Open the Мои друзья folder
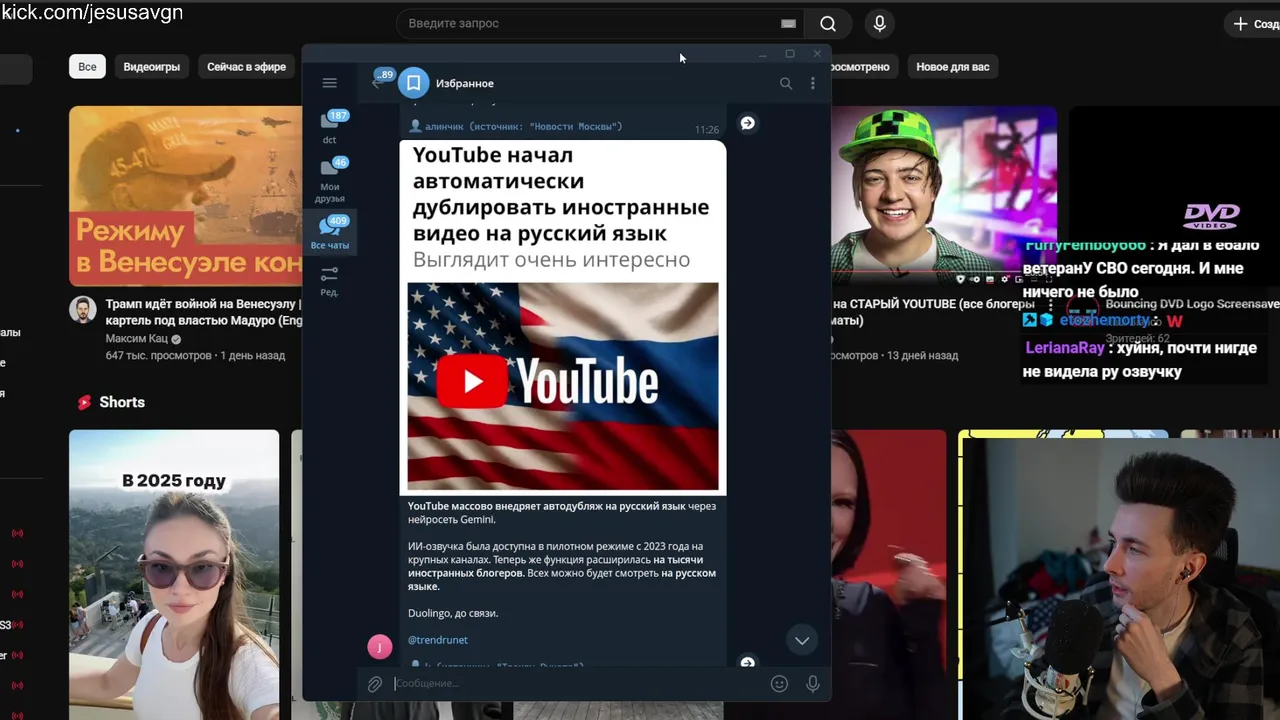Image resolution: width=1280 pixels, height=720 pixels. point(330,180)
